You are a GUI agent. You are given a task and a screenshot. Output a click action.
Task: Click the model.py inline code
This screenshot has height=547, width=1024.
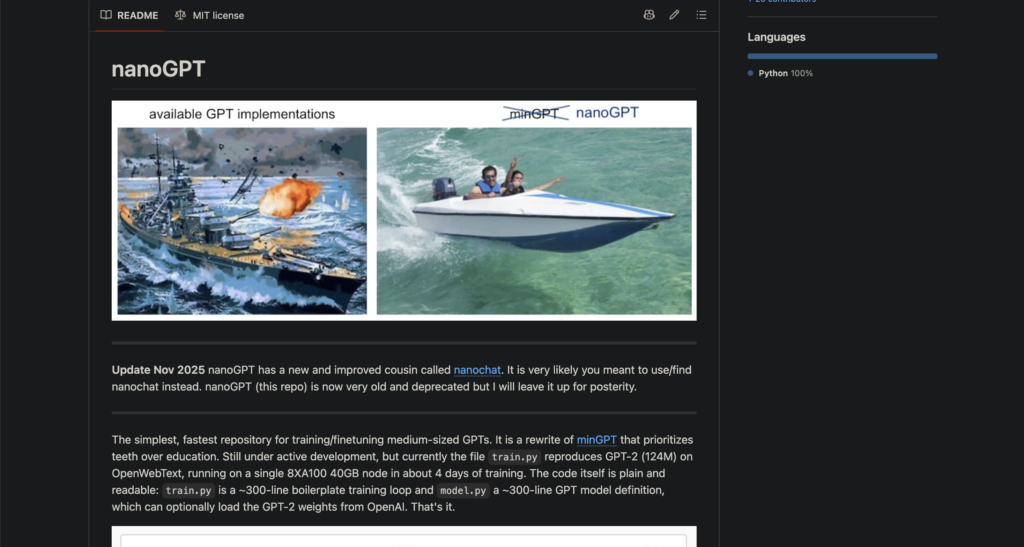(463, 490)
